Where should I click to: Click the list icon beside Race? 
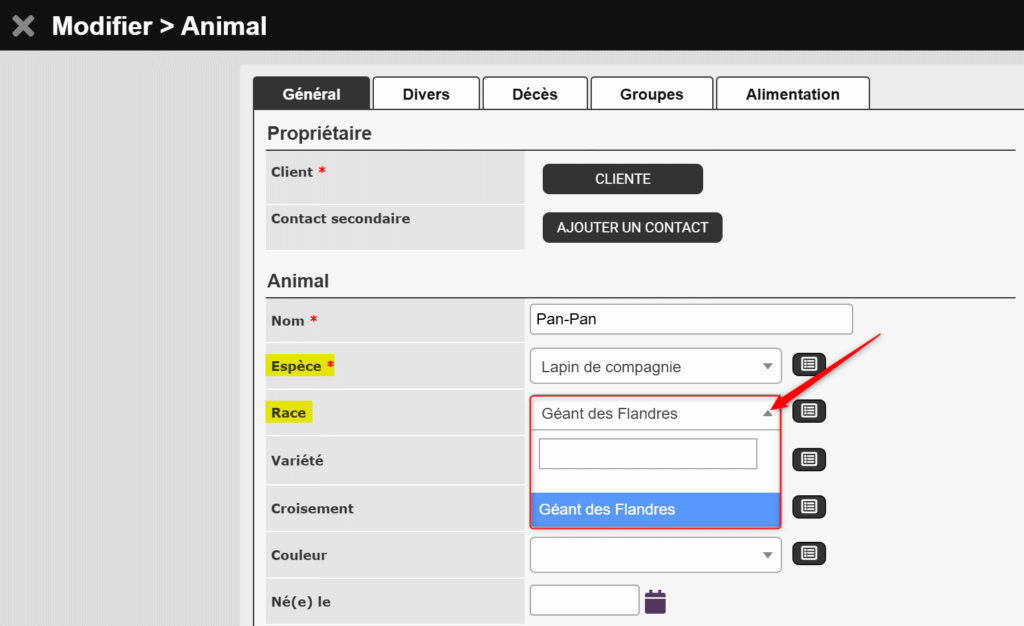(809, 411)
